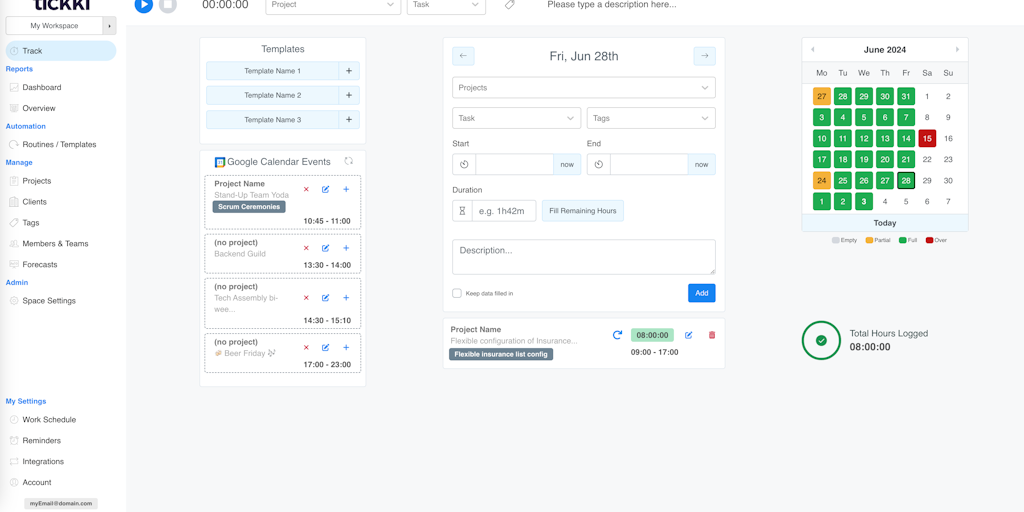Image resolution: width=1024 pixels, height=512 pixels.
Task: Select orange day 24 in calendar
Action: pyautogui.click(x=822, y=180)
